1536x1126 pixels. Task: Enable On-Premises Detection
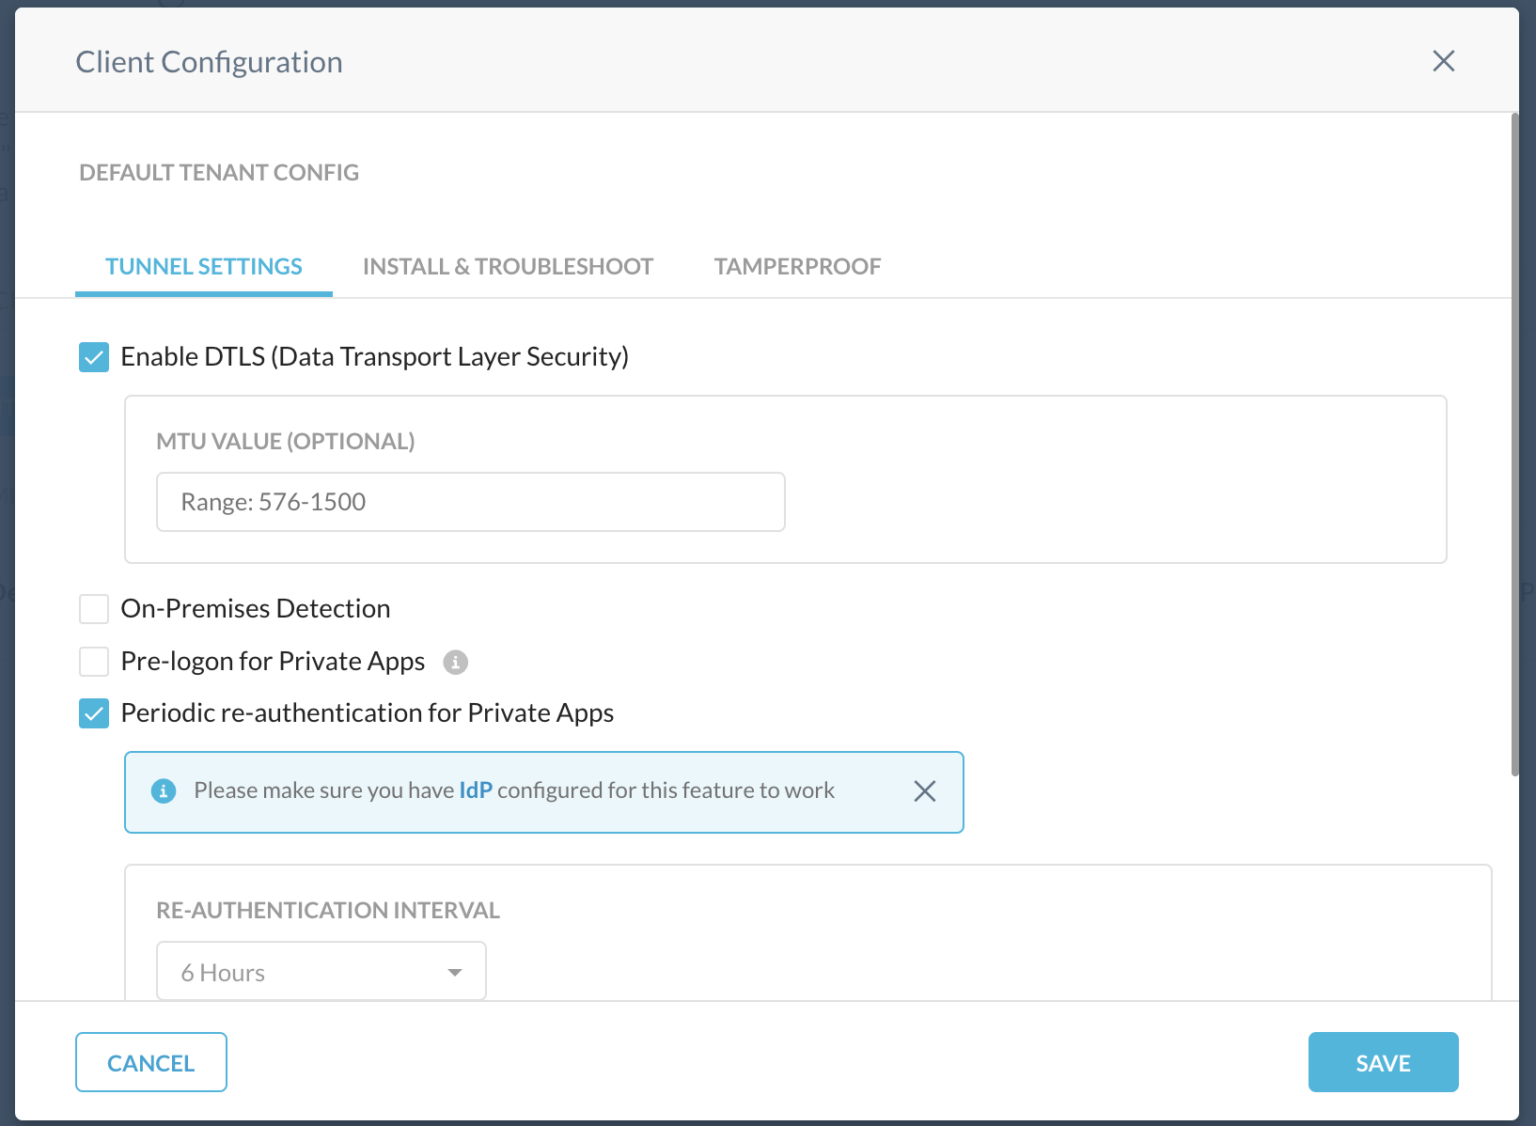pyautogui.click(x=93, y=608)
